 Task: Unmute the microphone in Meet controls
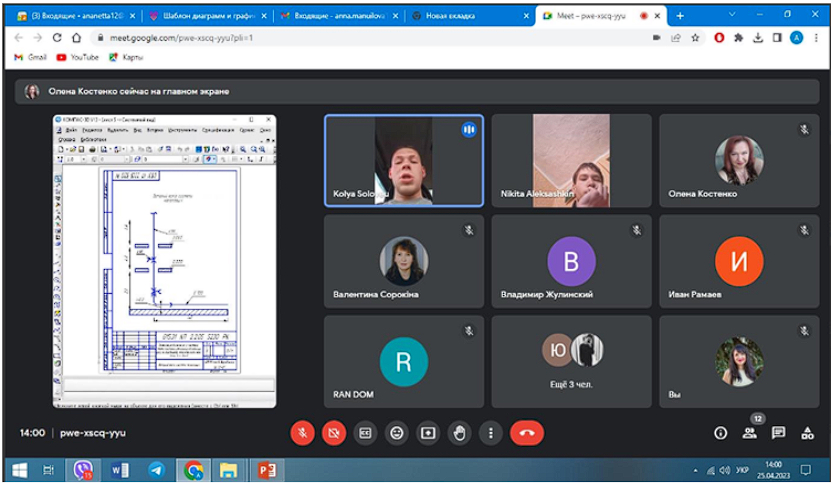point(301,432)
